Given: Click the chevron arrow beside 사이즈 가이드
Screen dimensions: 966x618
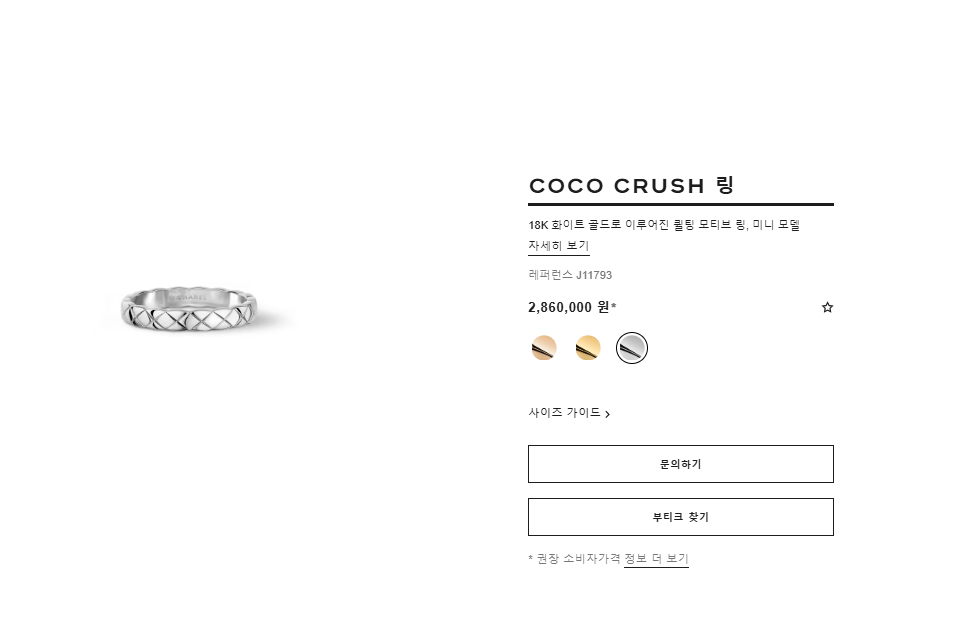Looking at the screenshot, I should coord(608,414).
